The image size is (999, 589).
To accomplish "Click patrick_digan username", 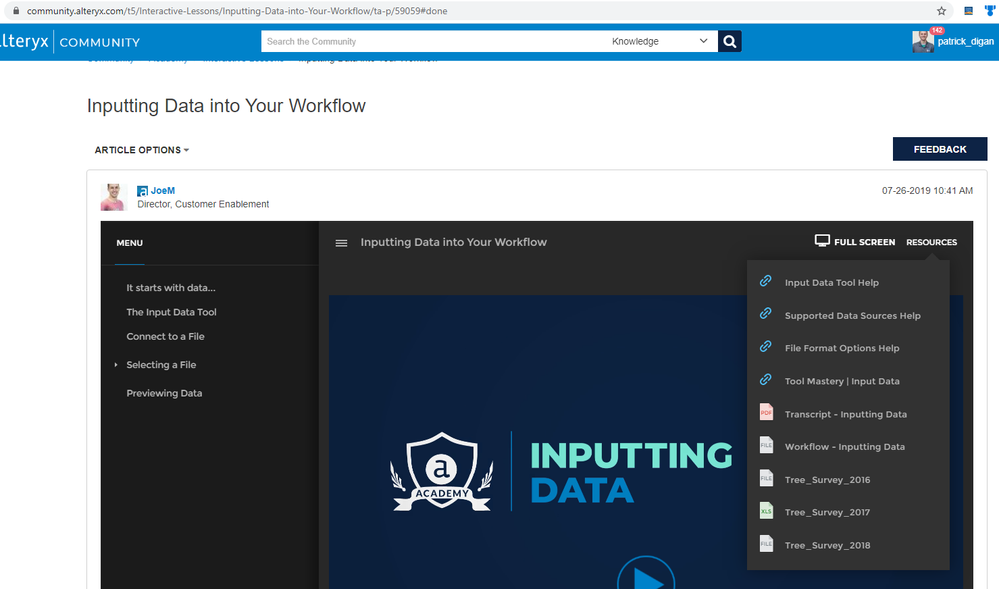I will pos(965,41).
